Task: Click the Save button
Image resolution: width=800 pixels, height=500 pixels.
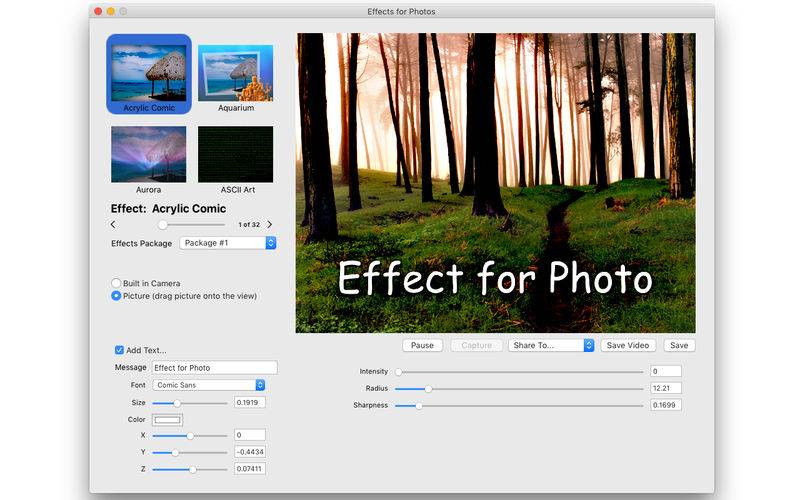Action: click(679, 345)
